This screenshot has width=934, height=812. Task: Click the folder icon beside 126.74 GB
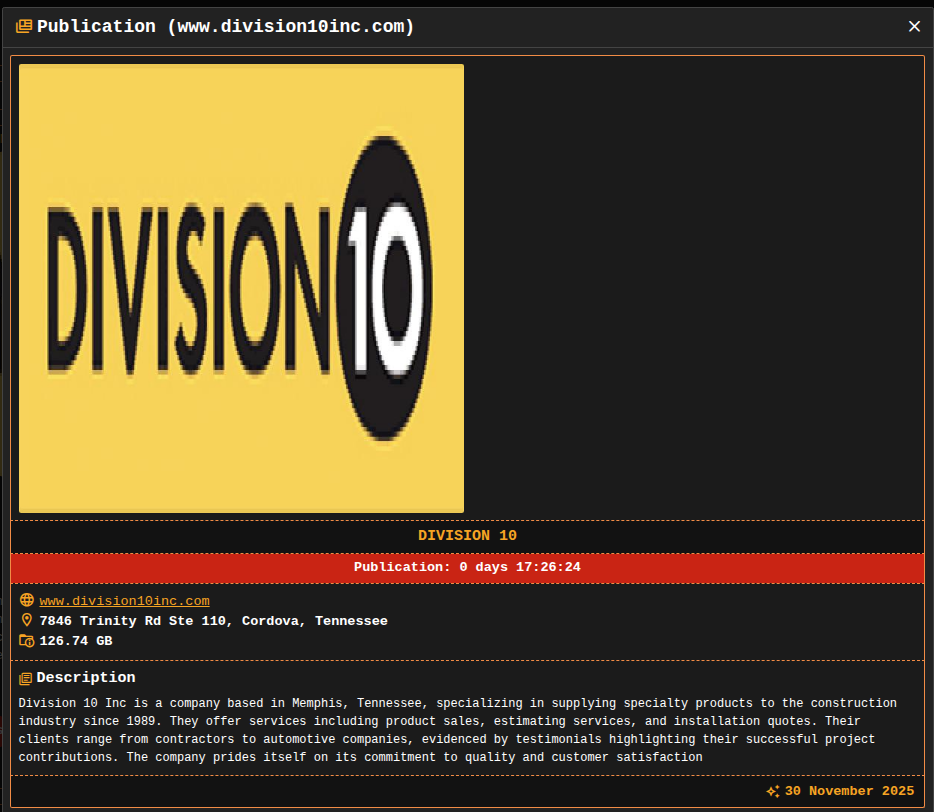click(27, 641)
